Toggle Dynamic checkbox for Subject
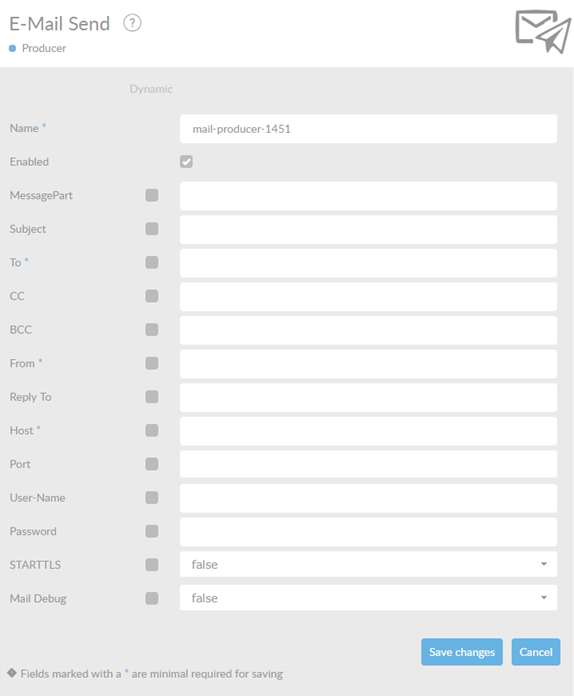574x696 pixels. pos(152,229)
